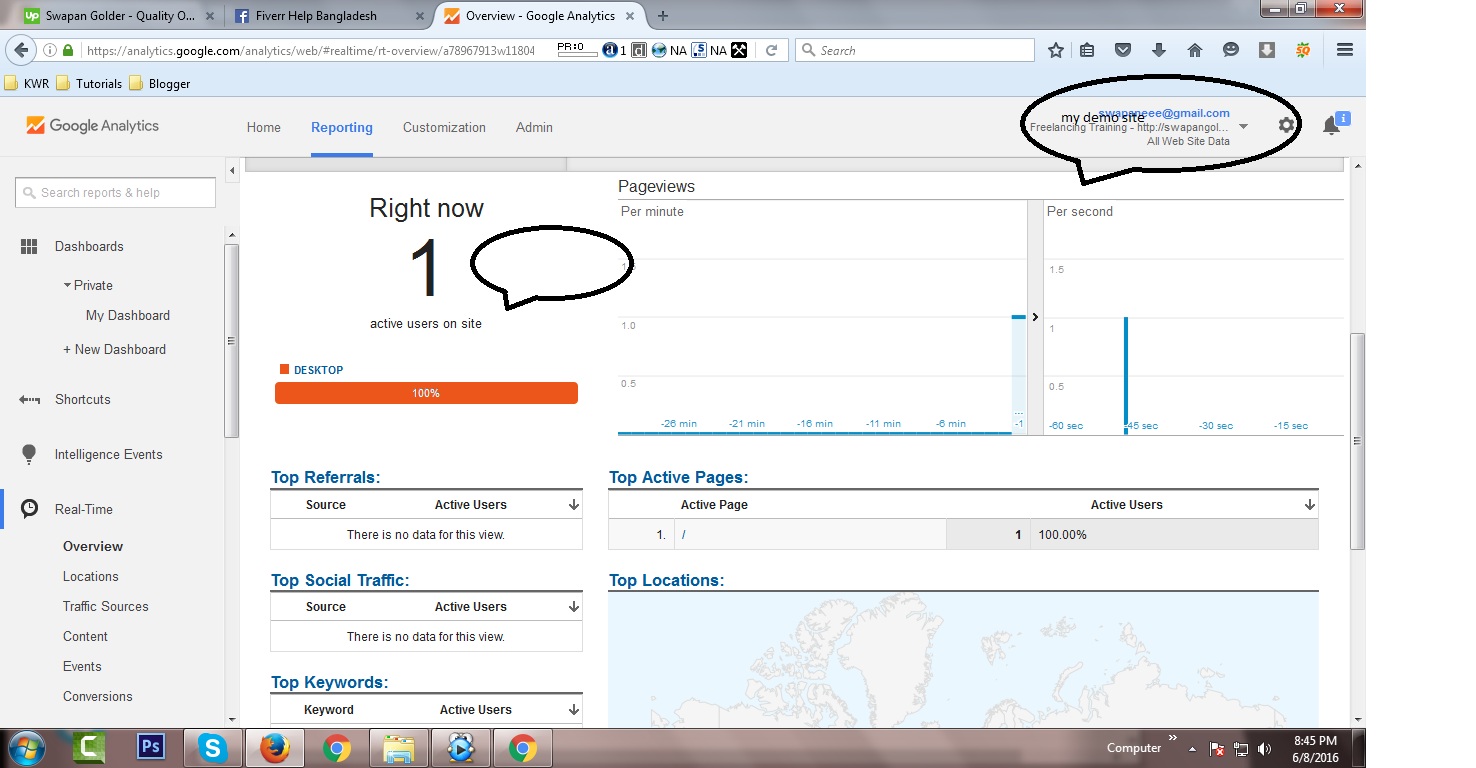1476x768 pixels.
Task: Collapse the left sidebar with arrow toggle
Action: [232, 171]
